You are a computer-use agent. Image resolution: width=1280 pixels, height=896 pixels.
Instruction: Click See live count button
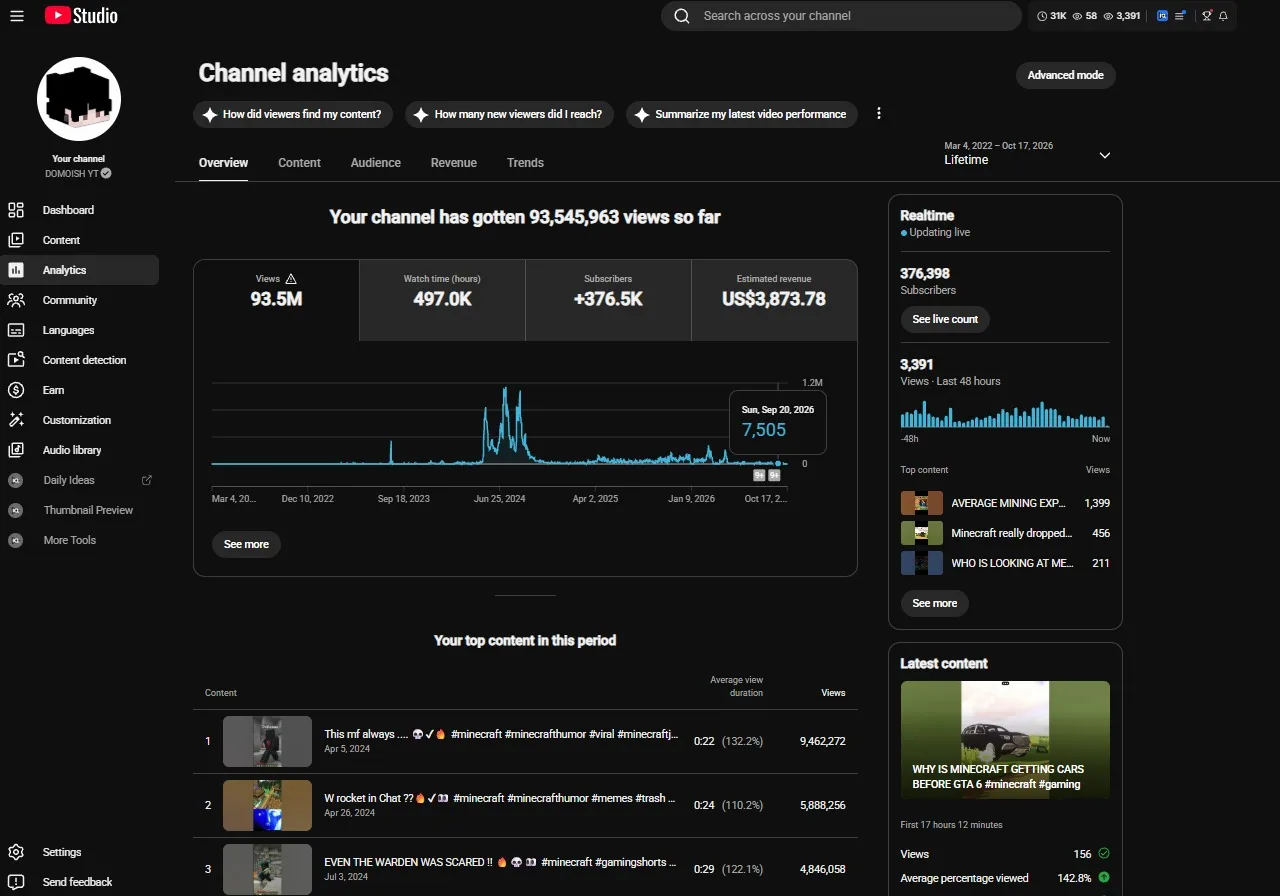[945, 319]
